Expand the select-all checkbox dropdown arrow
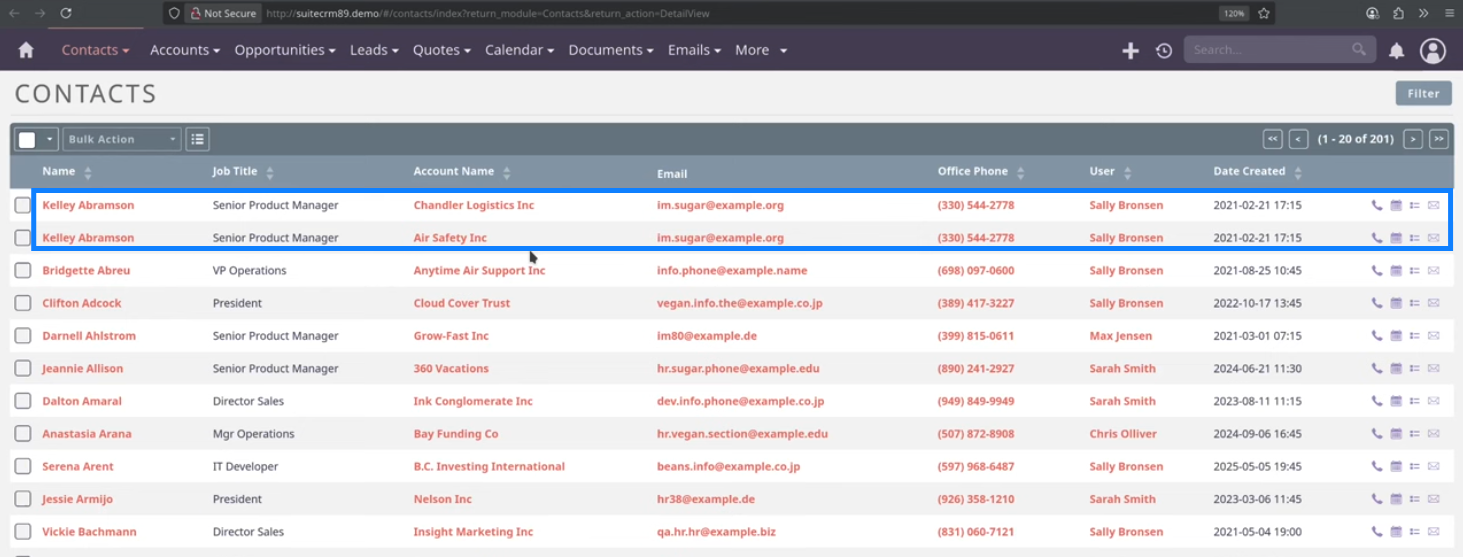The height and width of the screenshot is (557, 1463). tap(50, 139)
